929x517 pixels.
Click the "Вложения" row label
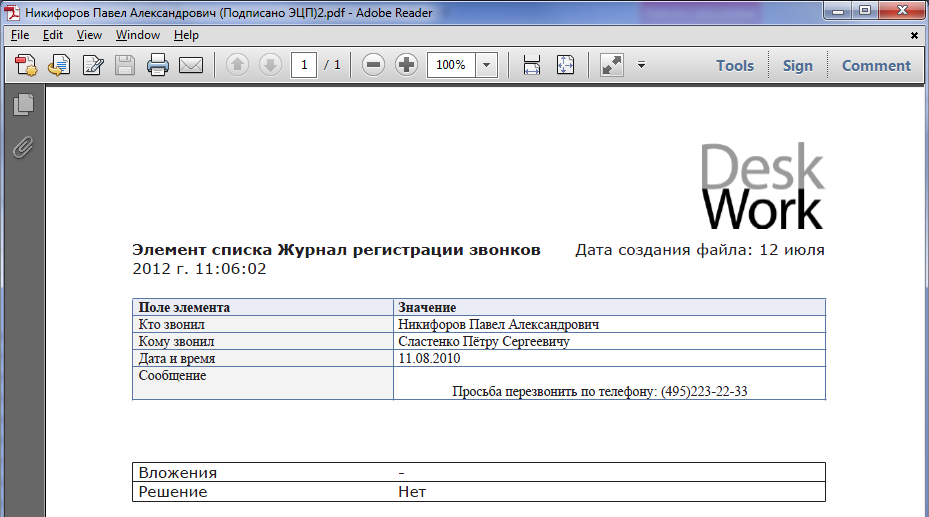[x=177, y=473]
